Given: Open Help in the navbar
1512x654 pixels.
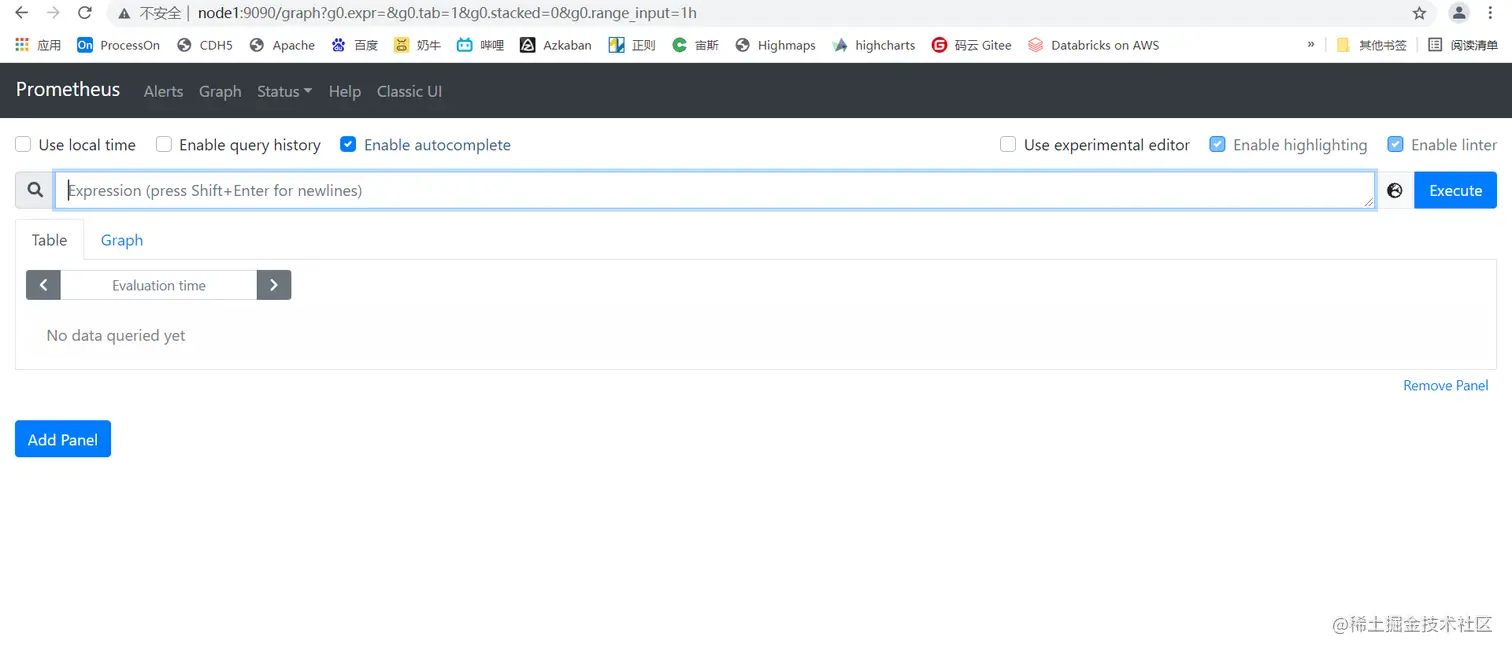Looking at the screenshot, I should [x=344, y=91].
